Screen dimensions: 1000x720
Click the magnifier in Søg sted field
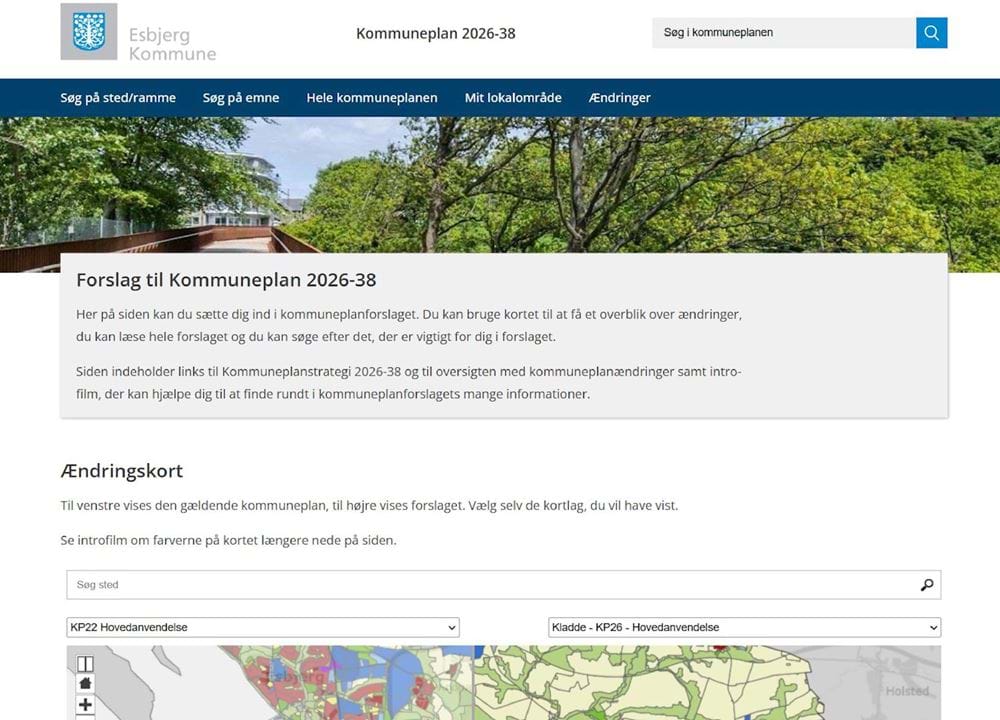(x=927, y=585)
